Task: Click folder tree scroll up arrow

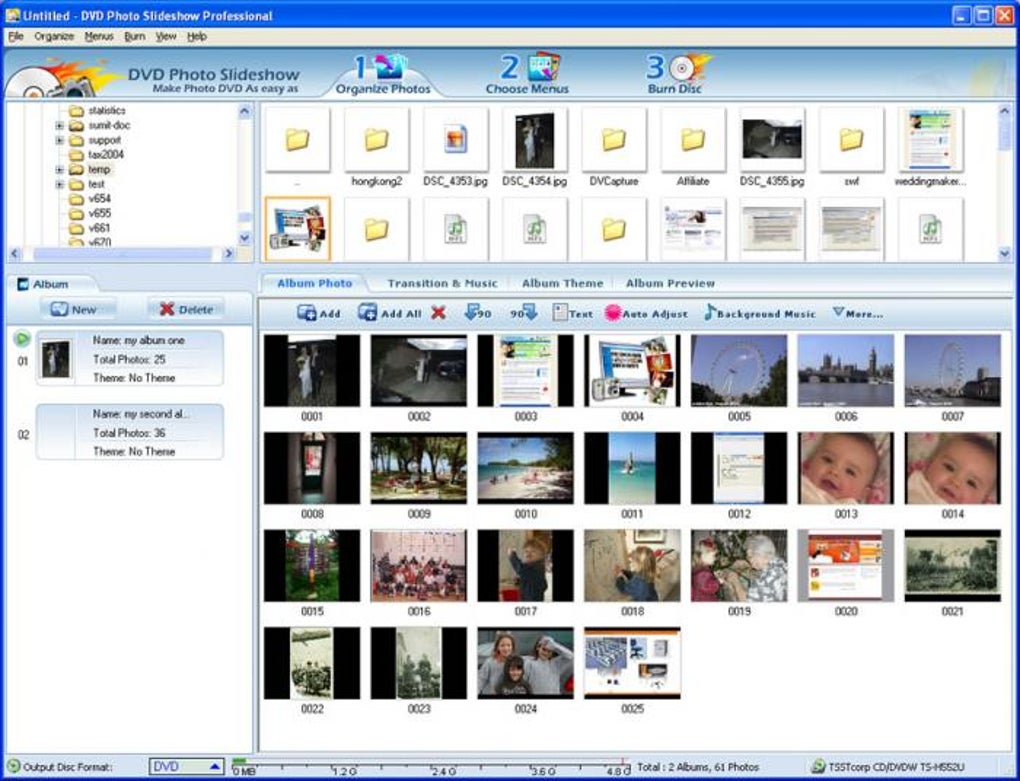Action: click(x=245, y=111)
